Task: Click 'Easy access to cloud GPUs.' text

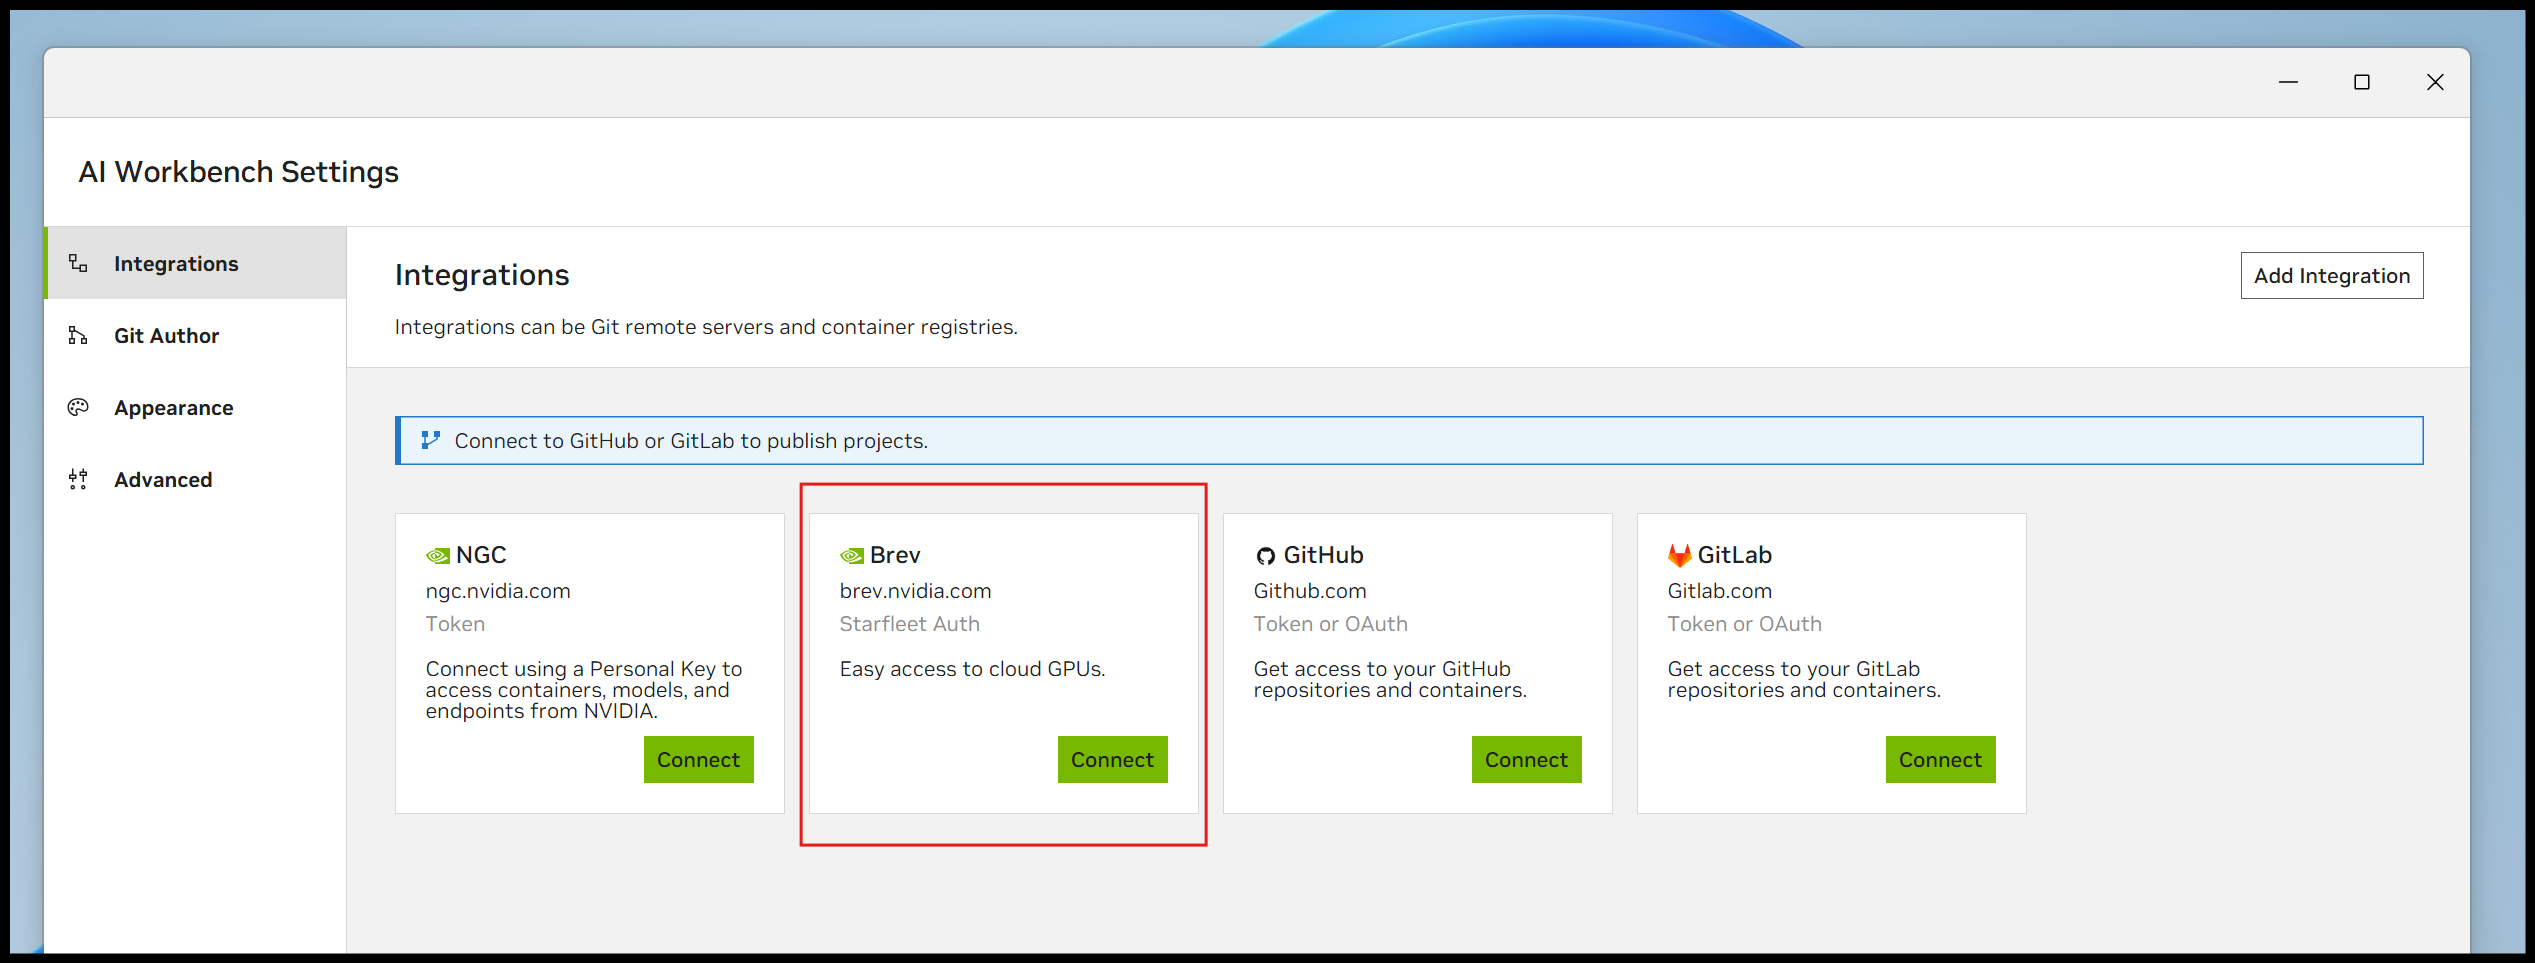Action: [972, 669]
